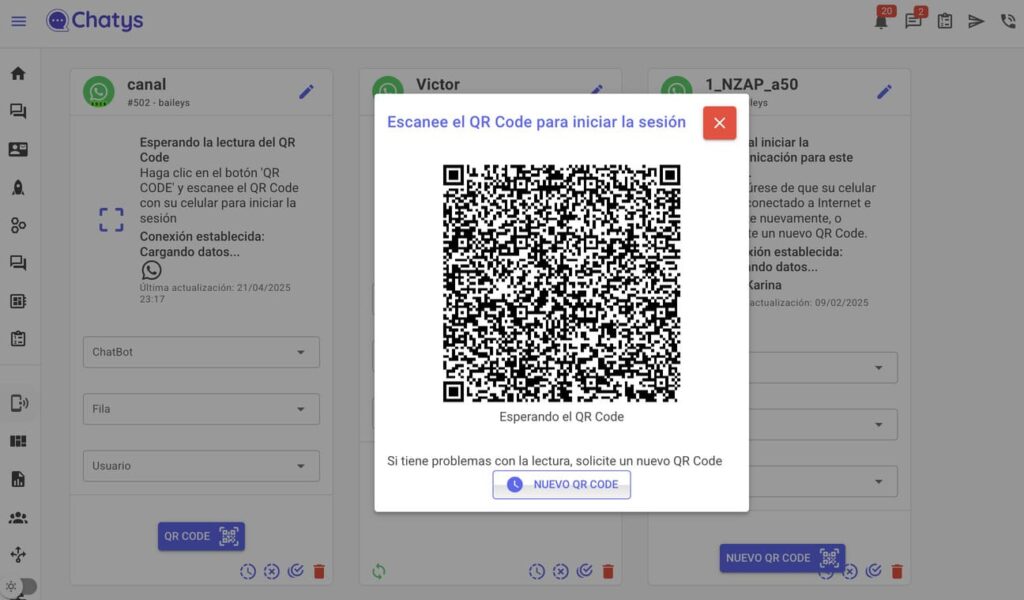Click the QR CODE button on canal card

(x=201, y=536)
